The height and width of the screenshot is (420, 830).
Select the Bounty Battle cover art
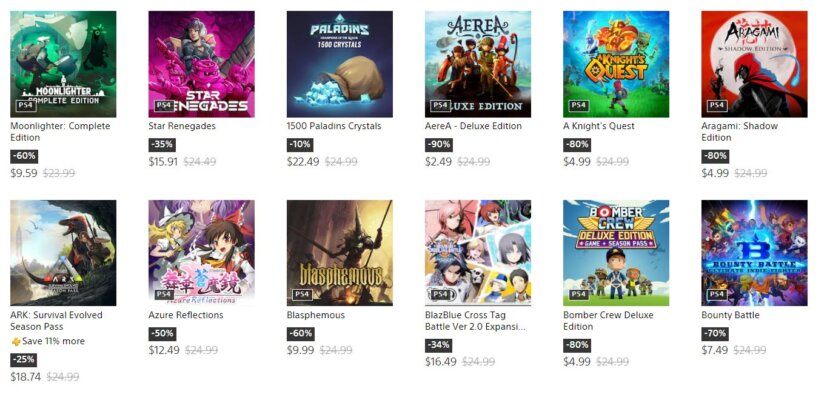pyautogui.click(x=754, y=253)
